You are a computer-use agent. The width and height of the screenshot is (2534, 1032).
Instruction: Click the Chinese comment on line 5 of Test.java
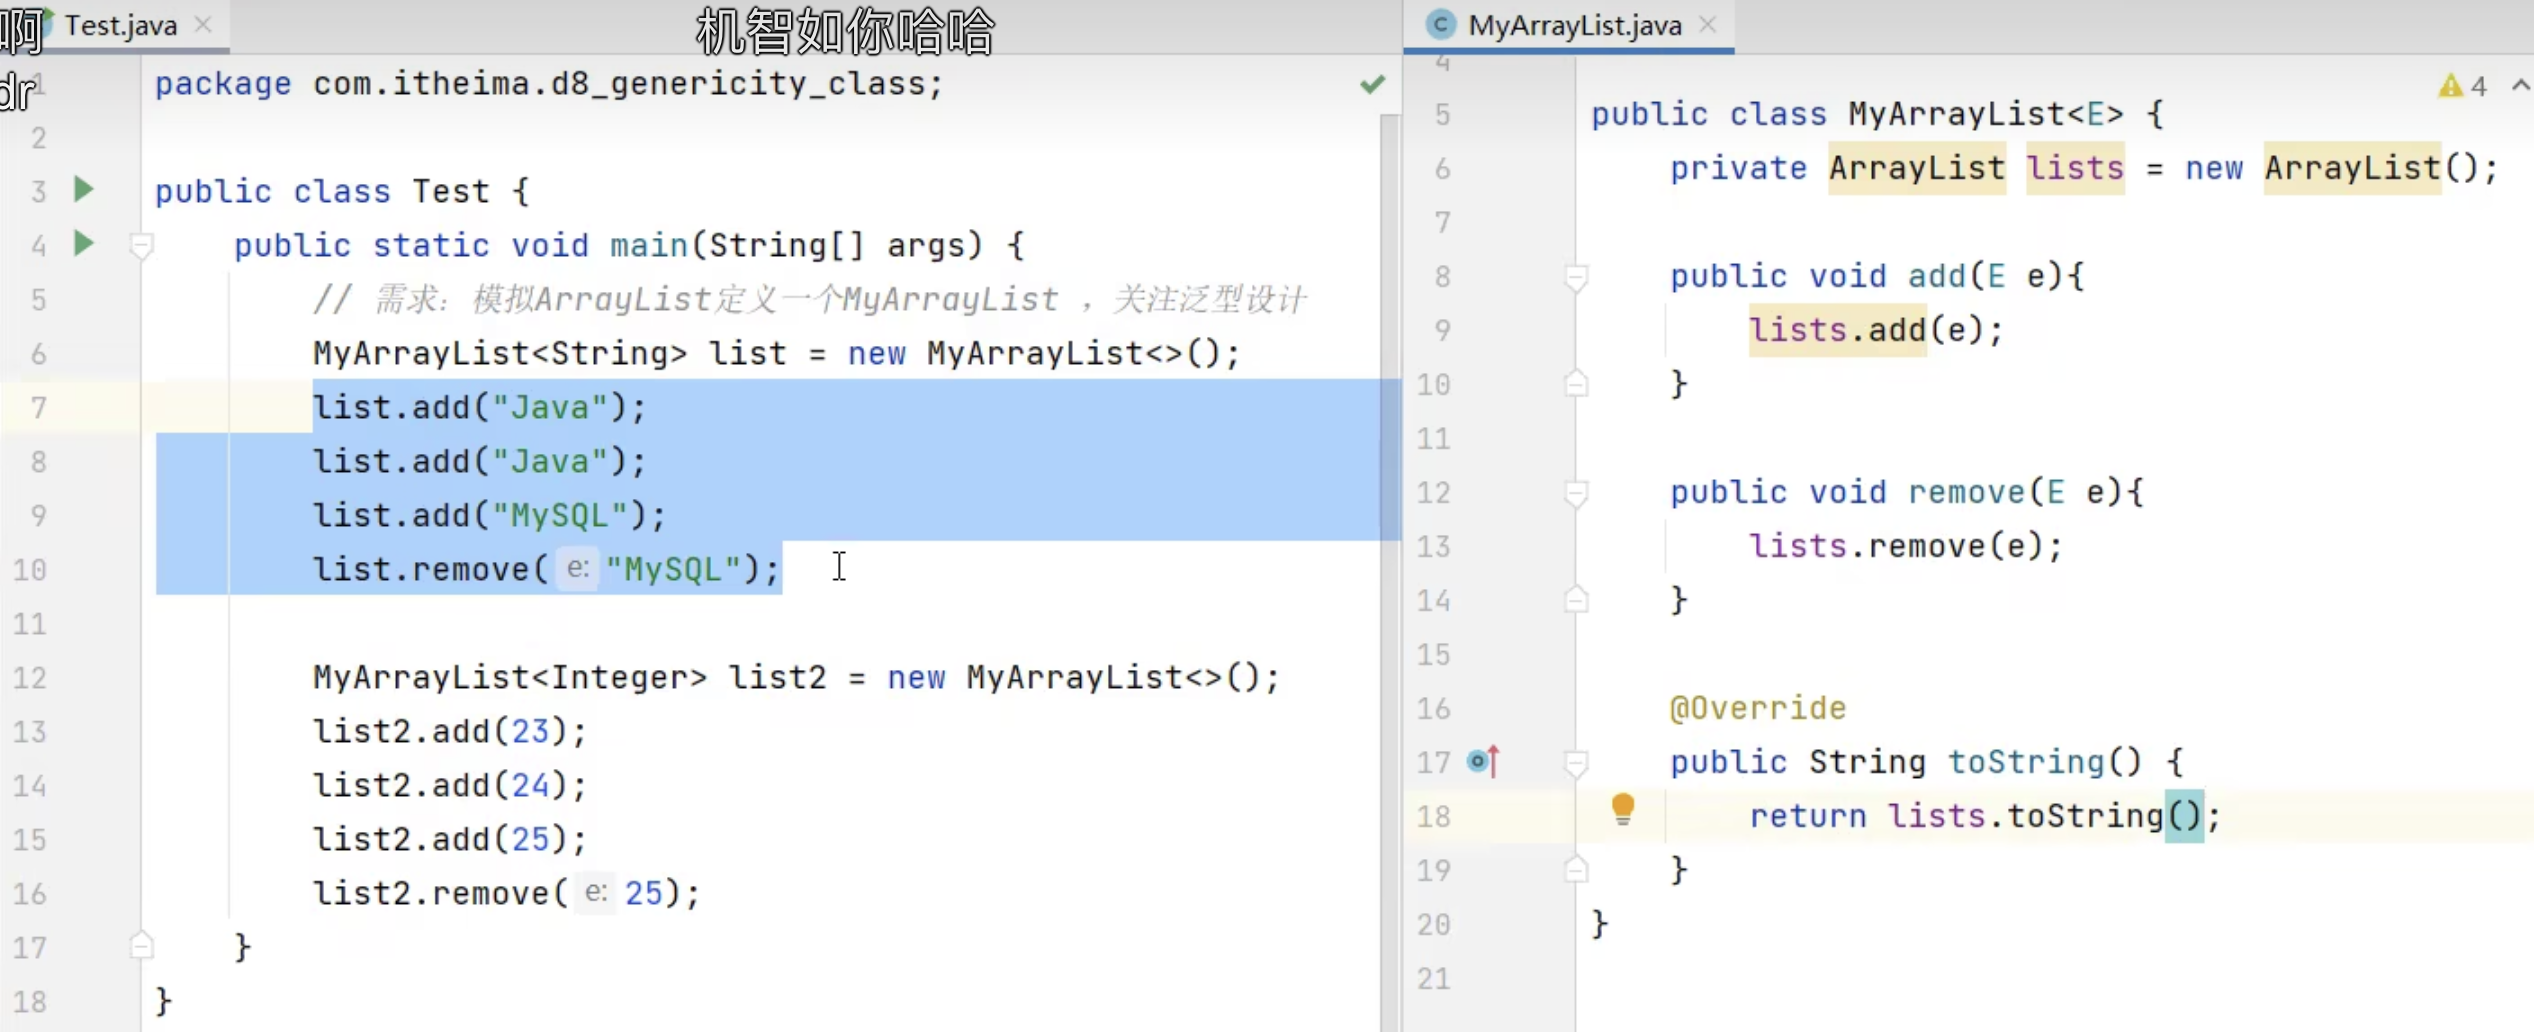pyautogui.click(x=809, y=299)
